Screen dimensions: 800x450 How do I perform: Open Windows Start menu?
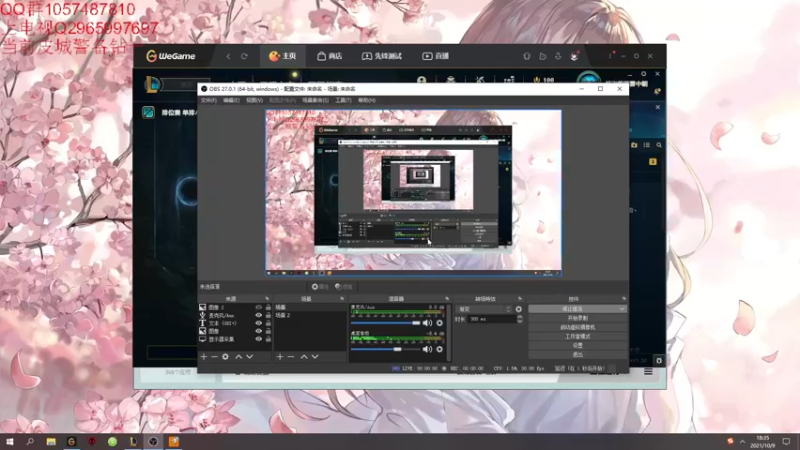[9, 442]
